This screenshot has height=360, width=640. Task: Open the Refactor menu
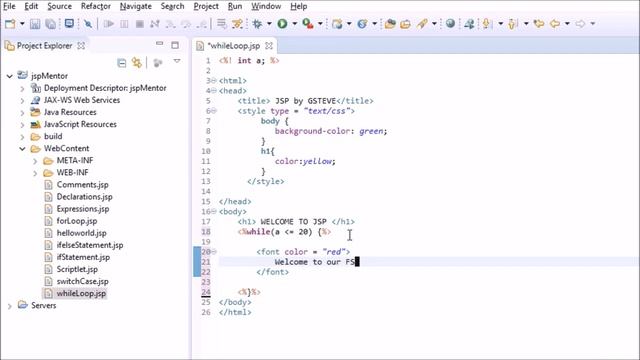[x=96, y=6]
